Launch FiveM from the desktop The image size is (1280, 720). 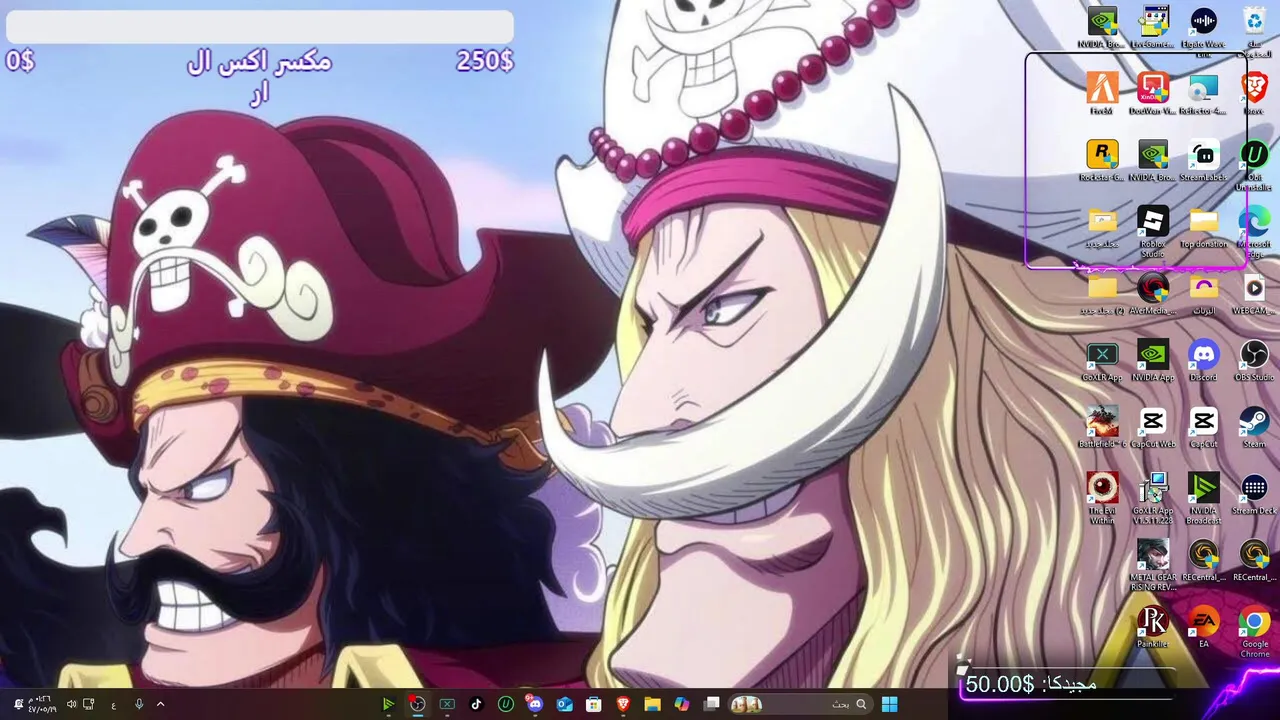(1102, 93)
